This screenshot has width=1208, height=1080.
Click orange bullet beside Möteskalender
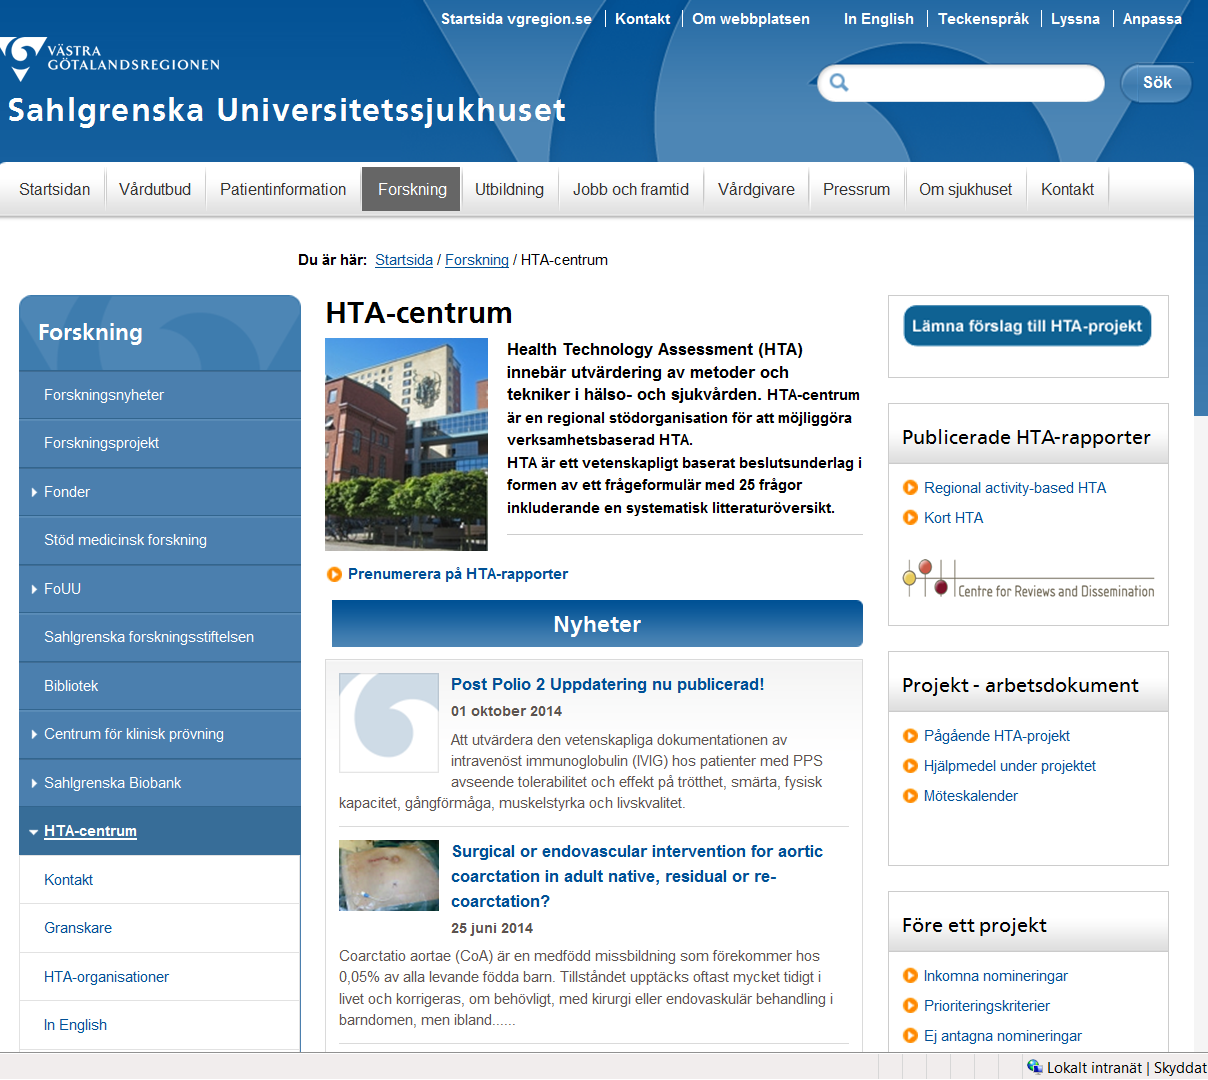click(x=910, y=796)
